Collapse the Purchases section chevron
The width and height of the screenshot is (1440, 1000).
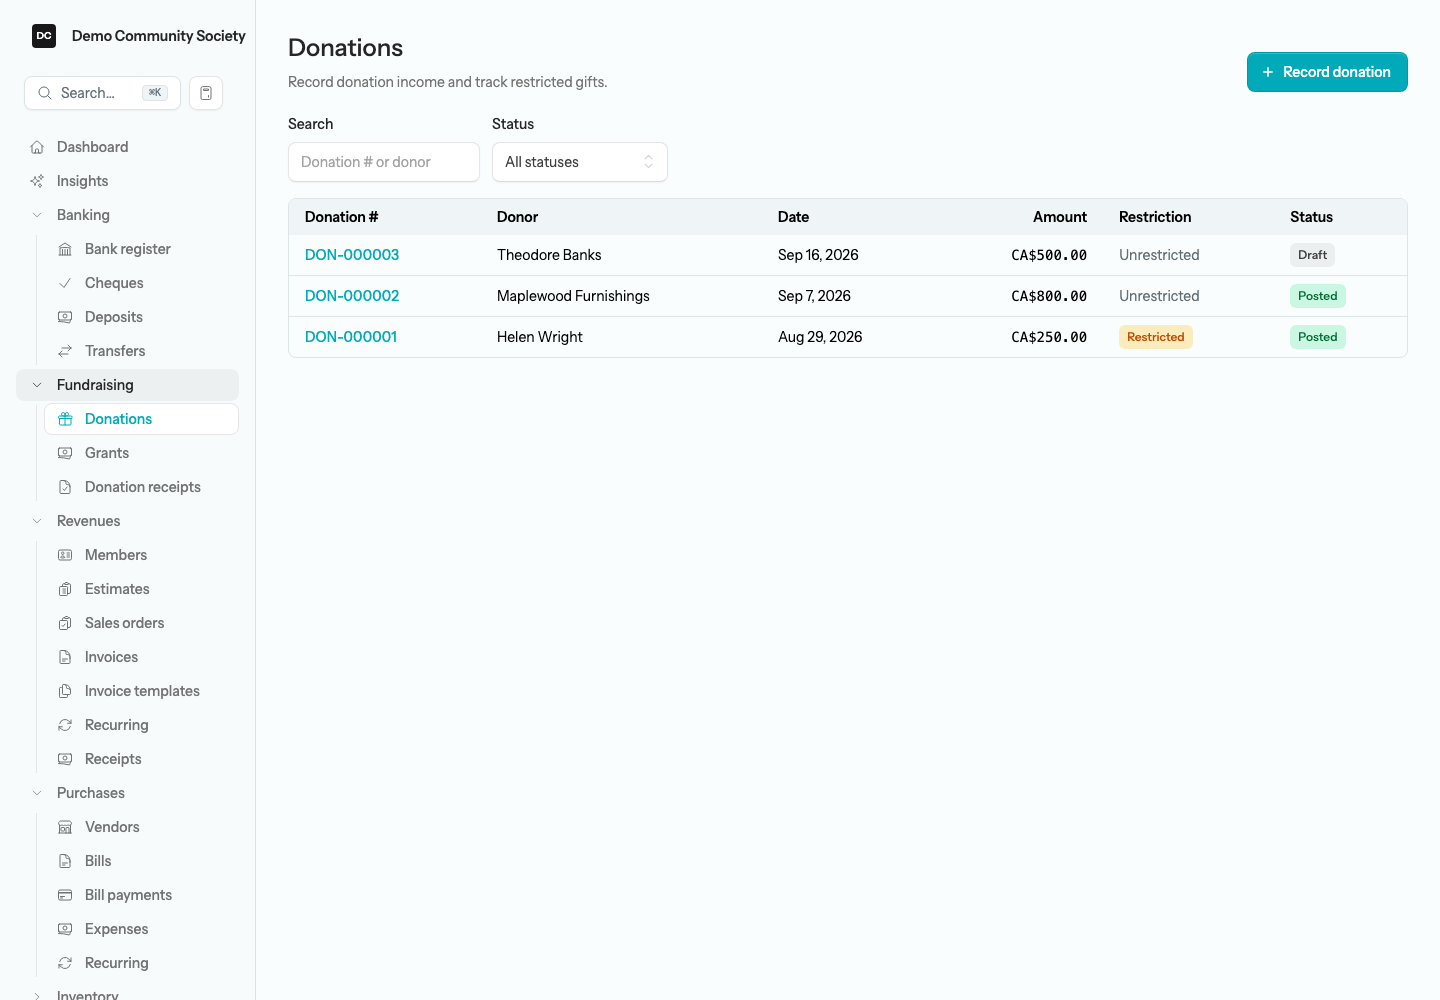pos(37,793)
